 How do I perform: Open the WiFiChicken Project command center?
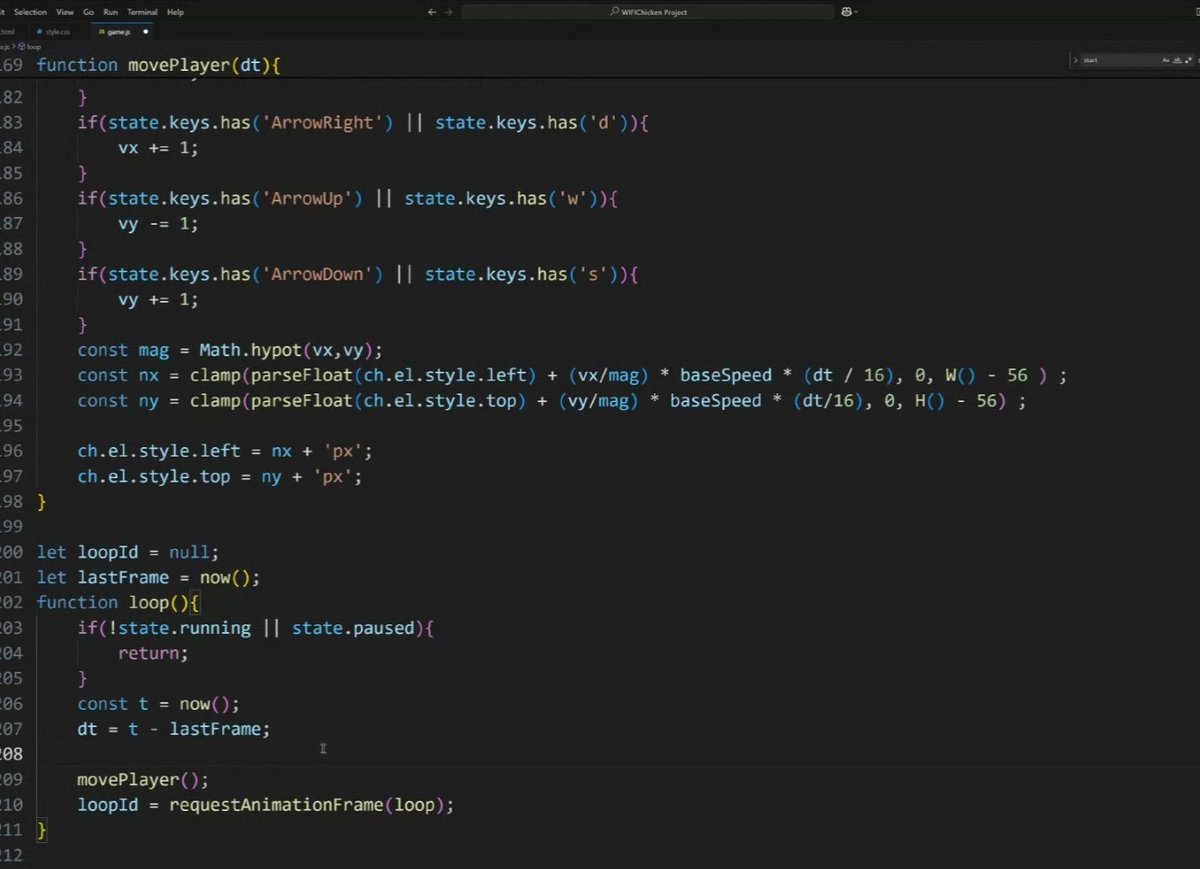(650, 11)
